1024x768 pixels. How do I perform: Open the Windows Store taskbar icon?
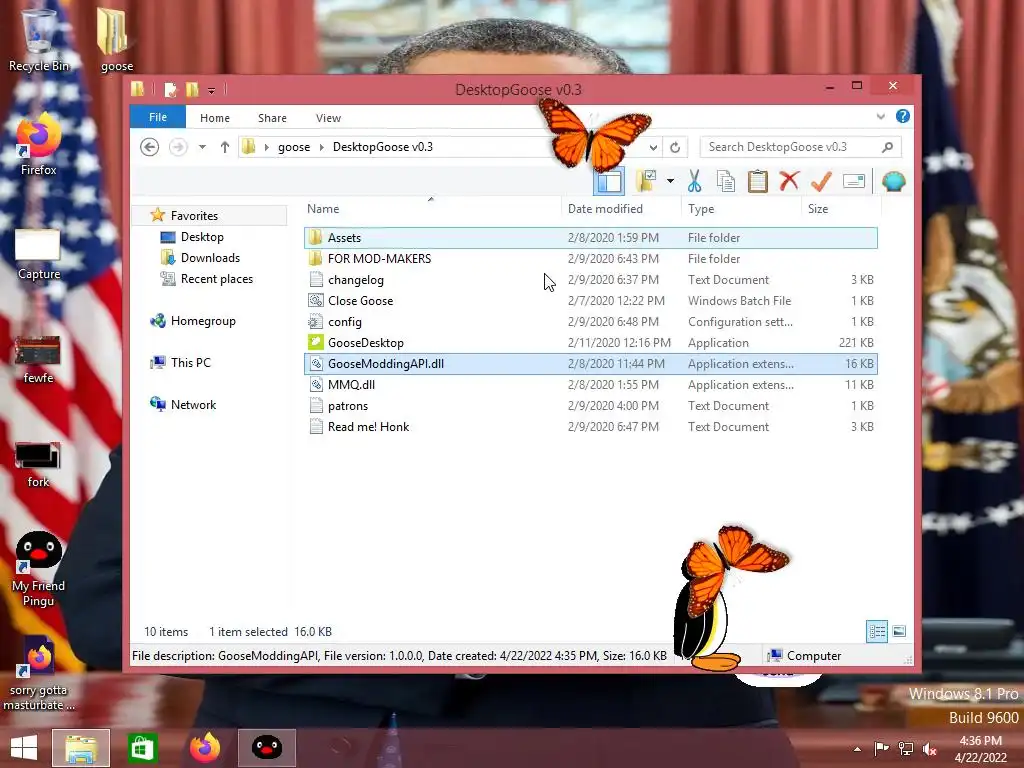click(142, 748)
